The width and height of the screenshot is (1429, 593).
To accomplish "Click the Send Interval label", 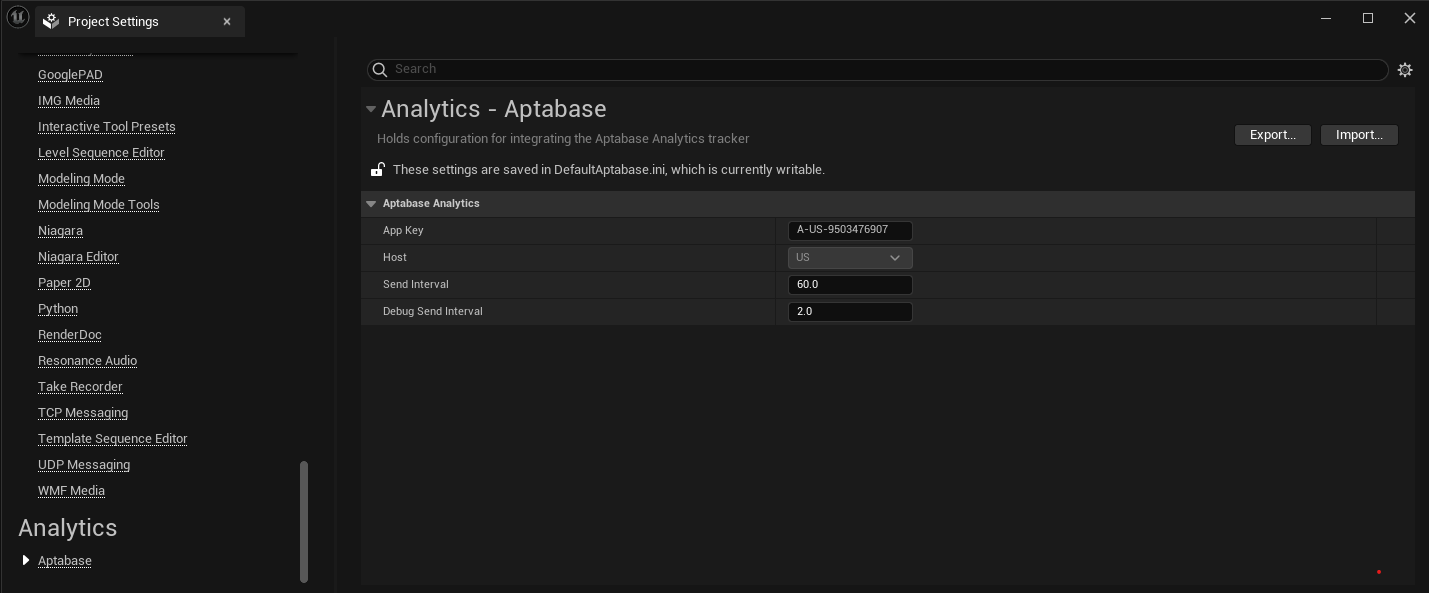I will pos(416,284).
